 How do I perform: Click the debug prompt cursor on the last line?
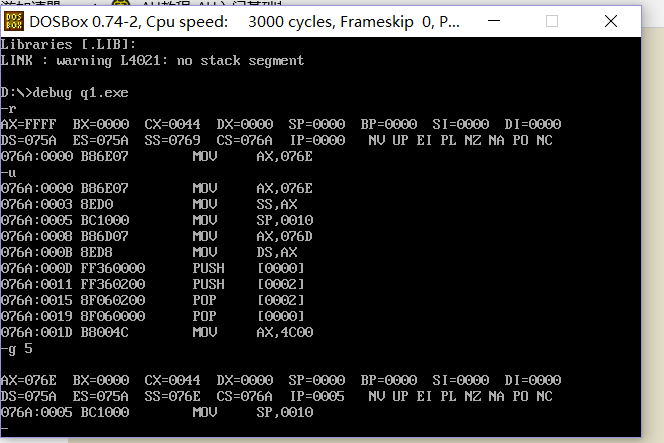pyautogui.click(x=4, y=429)
